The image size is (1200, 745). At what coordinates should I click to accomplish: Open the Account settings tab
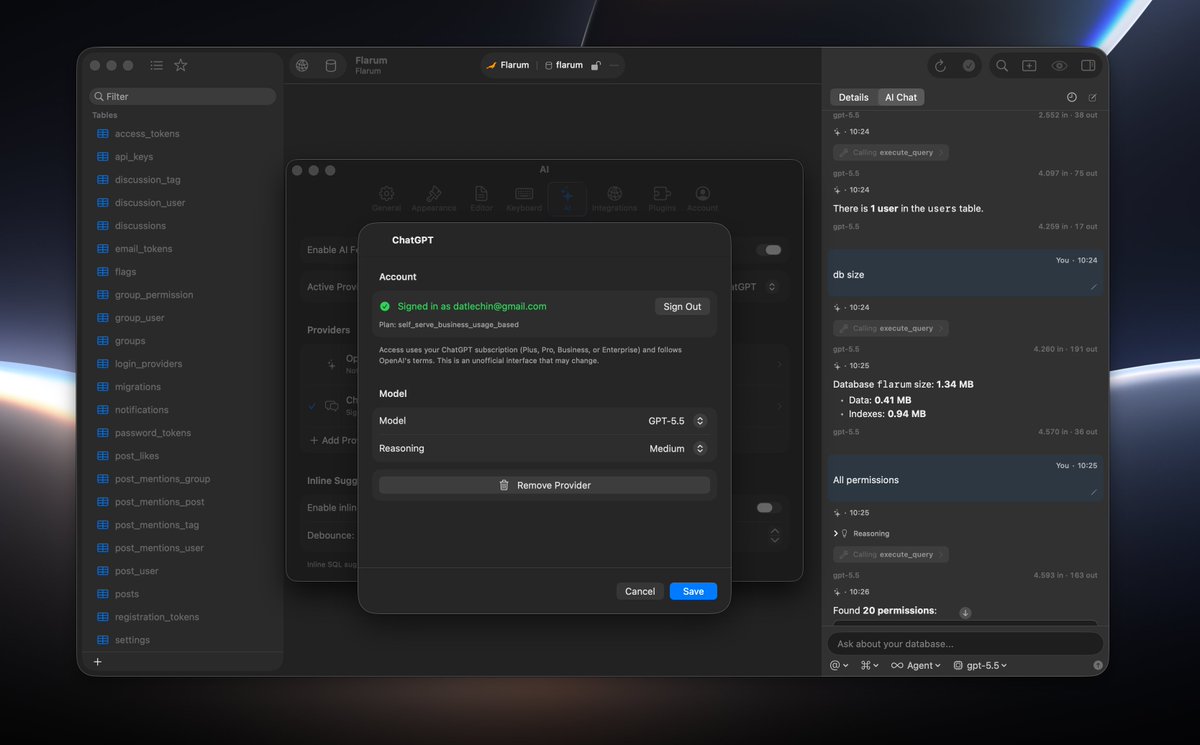point(702,198)
